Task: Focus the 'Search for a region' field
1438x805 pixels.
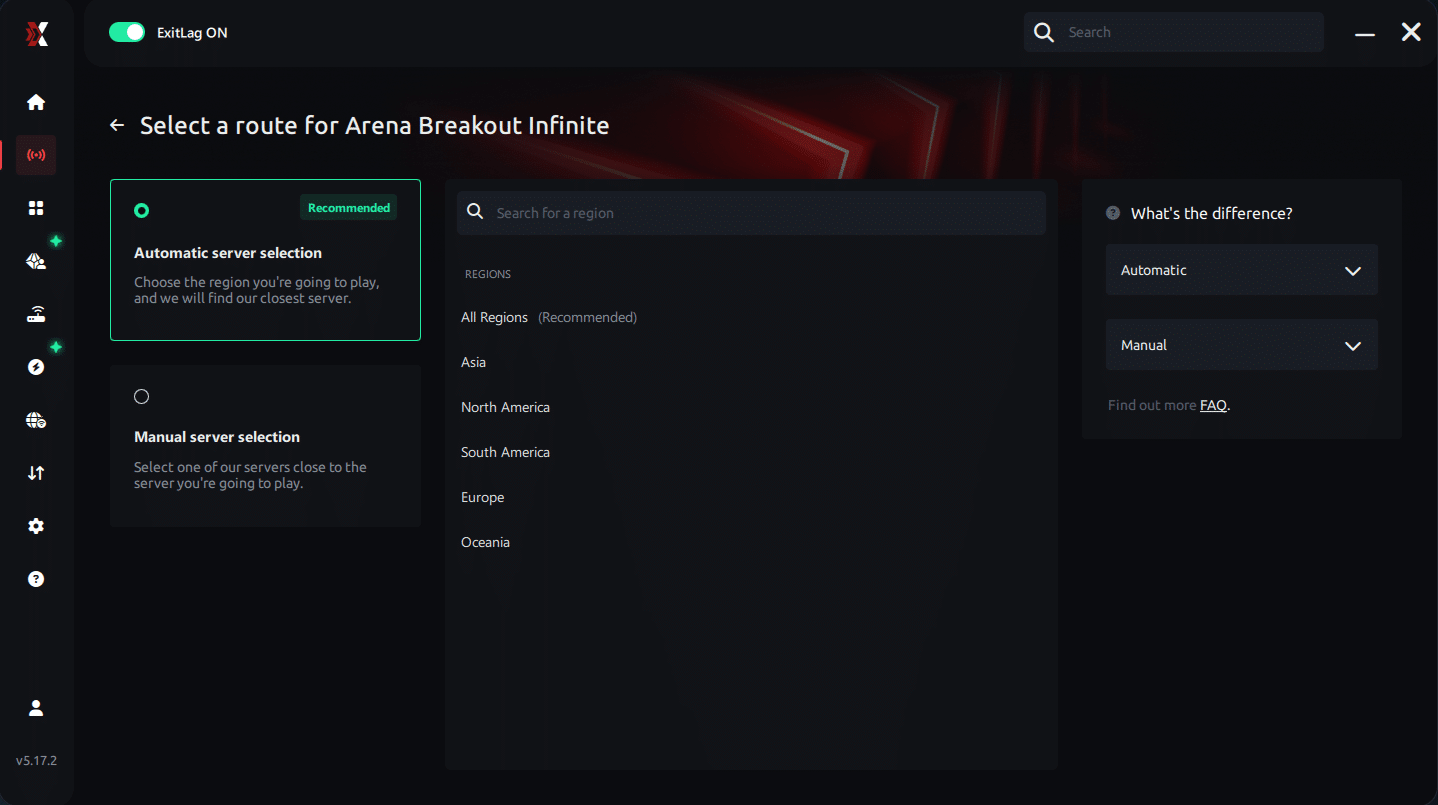Action: [751, 213]
